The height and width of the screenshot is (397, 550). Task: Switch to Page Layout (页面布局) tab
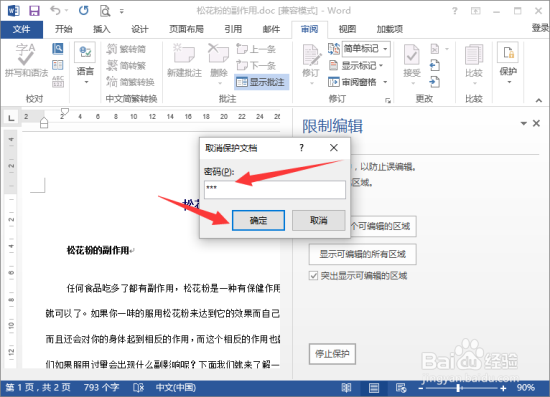tap(186, 29)
